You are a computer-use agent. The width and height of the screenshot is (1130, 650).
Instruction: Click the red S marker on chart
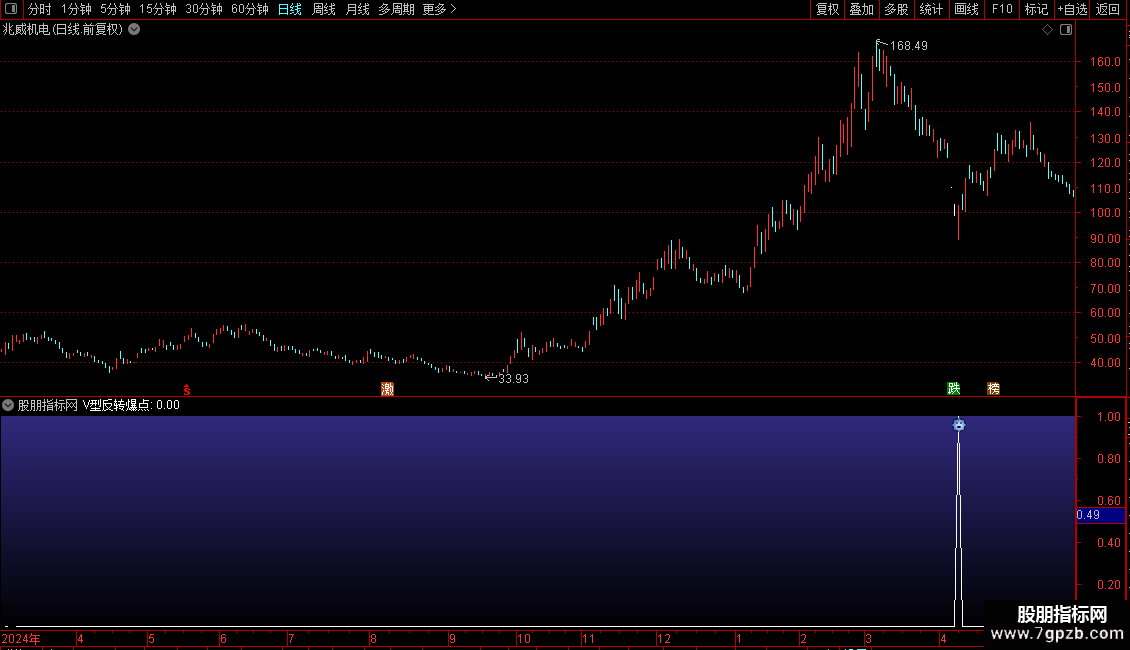tap(187, 390)
